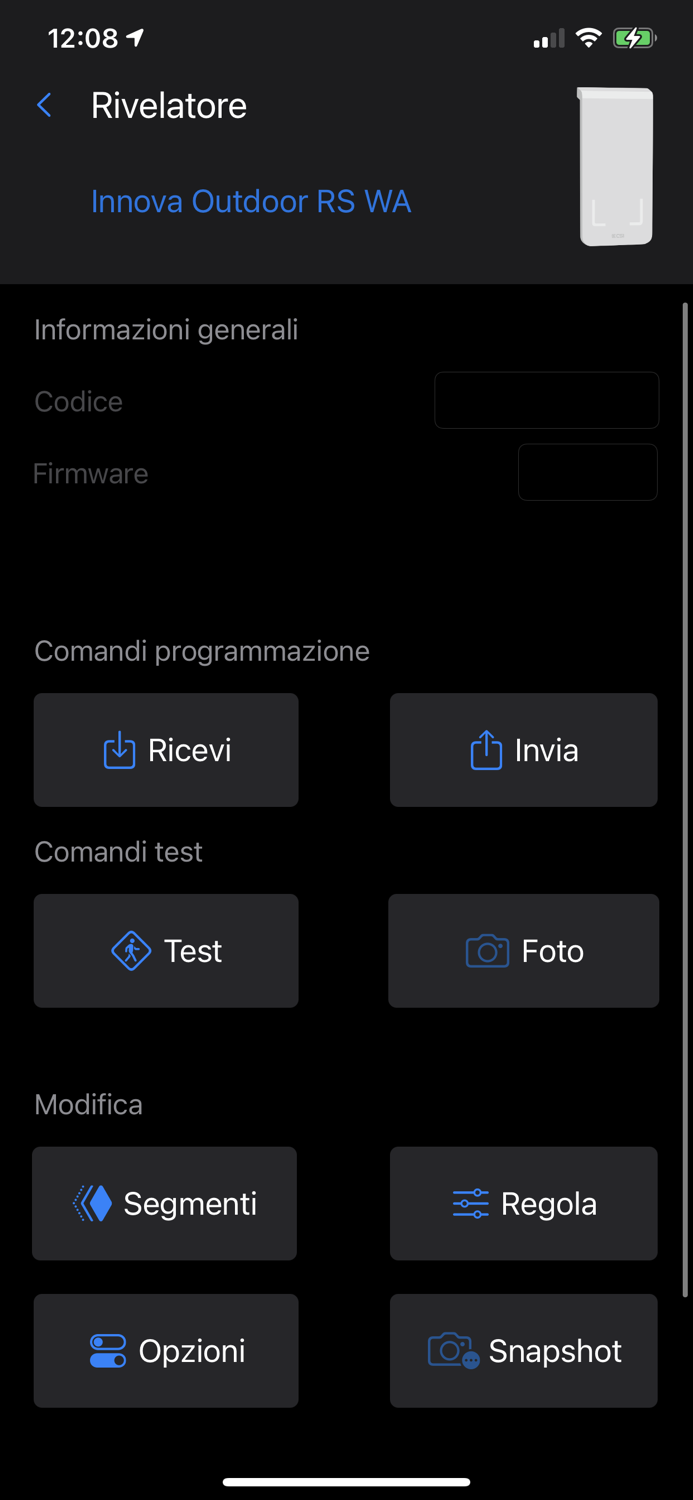This screenshot has width=693, height=1500.
Task: Tap the detector device thumbnail image
Action: click(x=616, y=166)
